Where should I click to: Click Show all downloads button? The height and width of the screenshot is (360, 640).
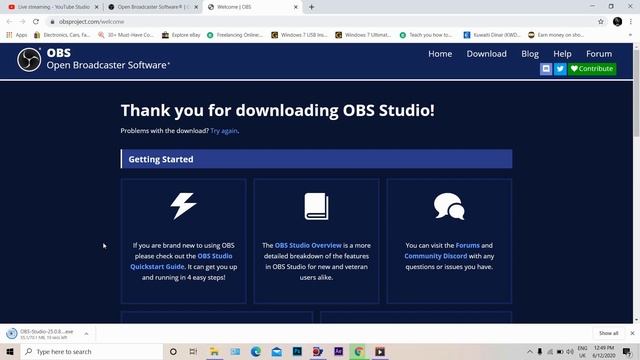click(x=608, y=333)
